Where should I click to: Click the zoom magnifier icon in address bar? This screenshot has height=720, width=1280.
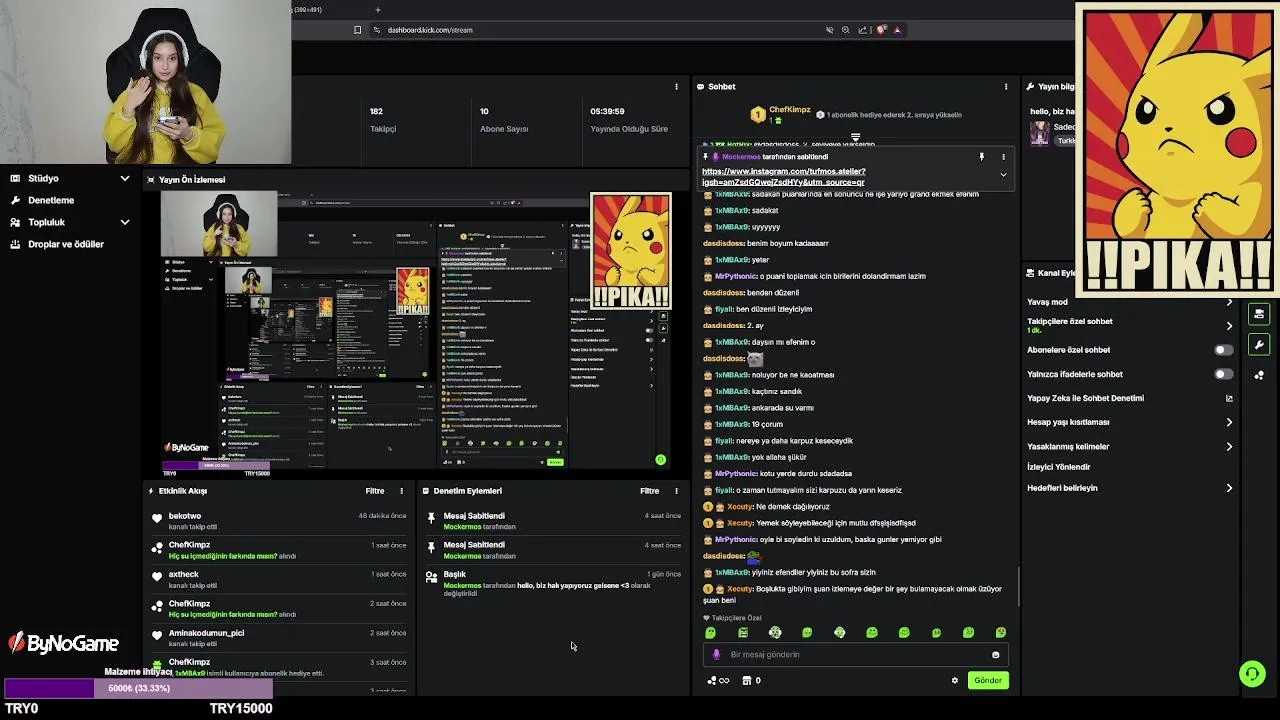pyautogui.click(x=845, y=30)
